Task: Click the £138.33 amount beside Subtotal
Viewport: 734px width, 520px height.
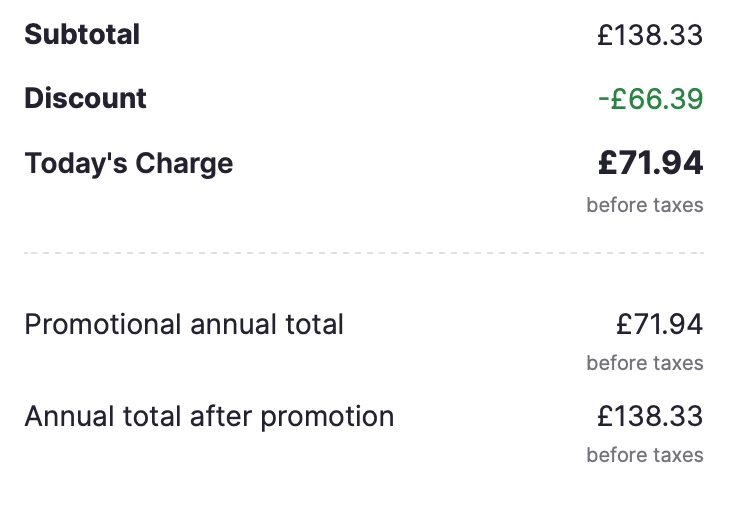Action: pyautogui.click(x=650, y=36)
